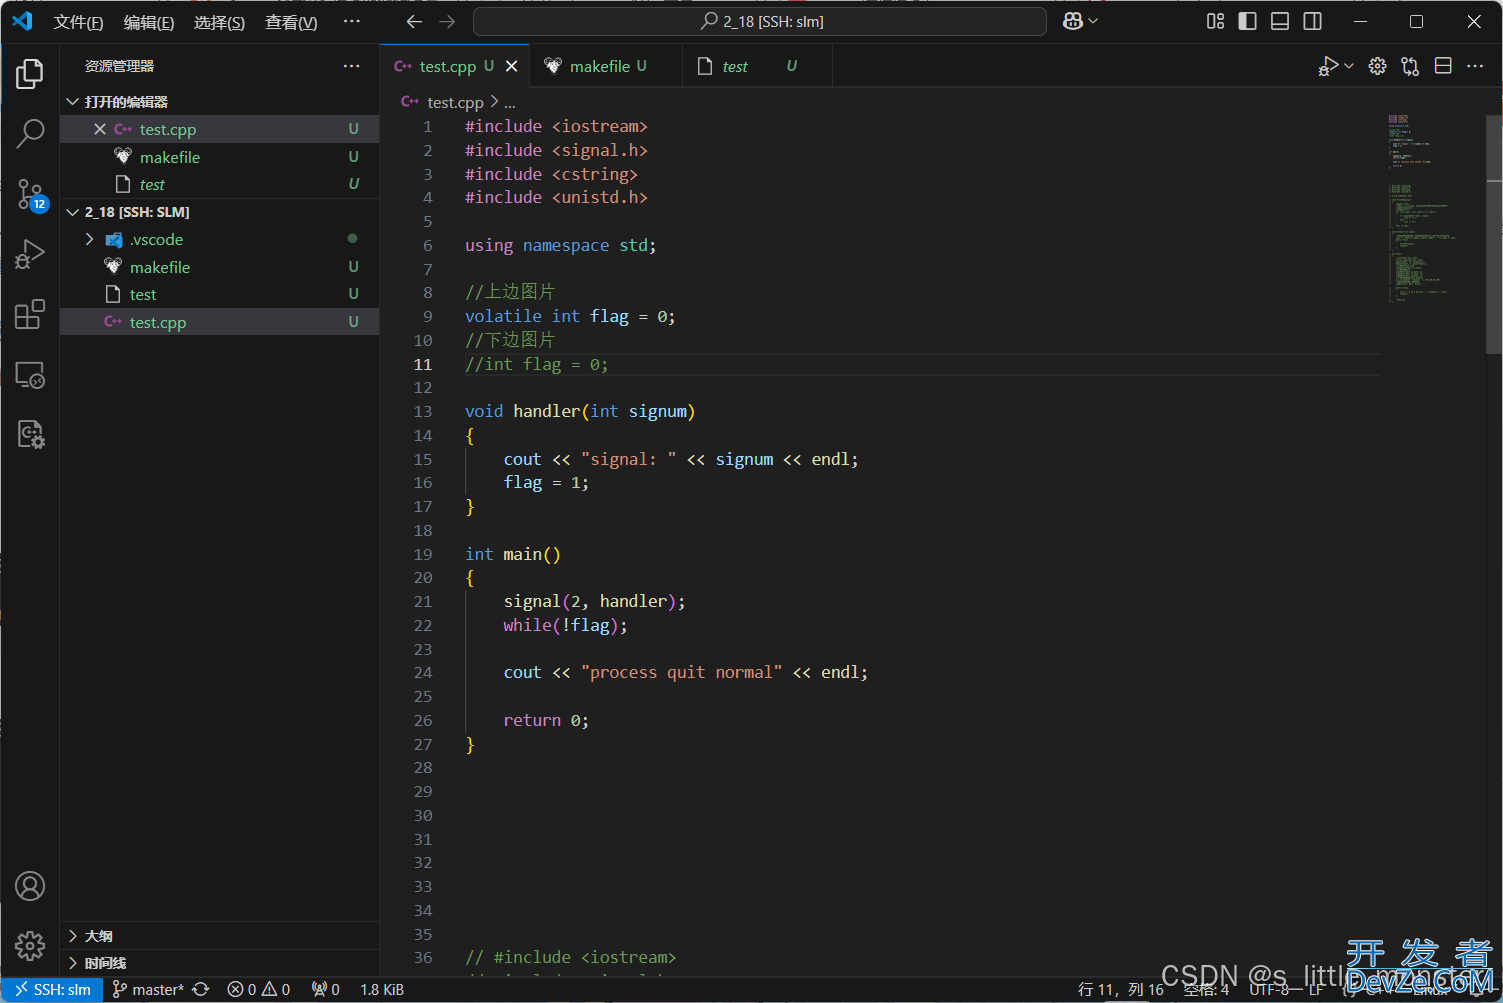Image resolution: width=1503 pixels, height=1003 pixels.
Task: Close the test.cpp editor tab
Action: [x=511, y=66]
